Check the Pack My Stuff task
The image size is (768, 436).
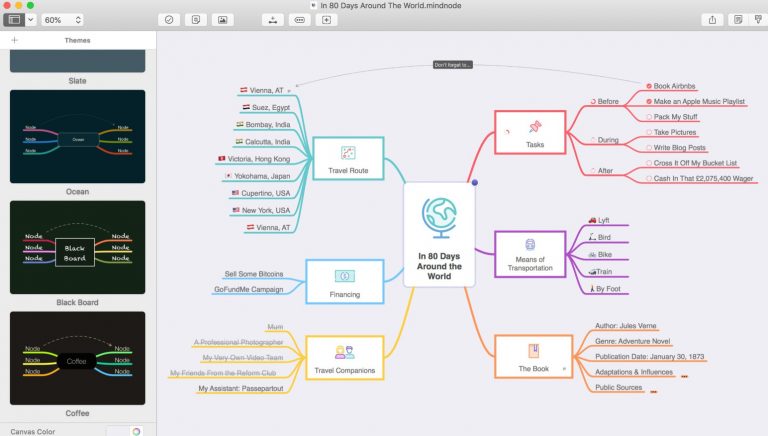click(x=649, y=117)
